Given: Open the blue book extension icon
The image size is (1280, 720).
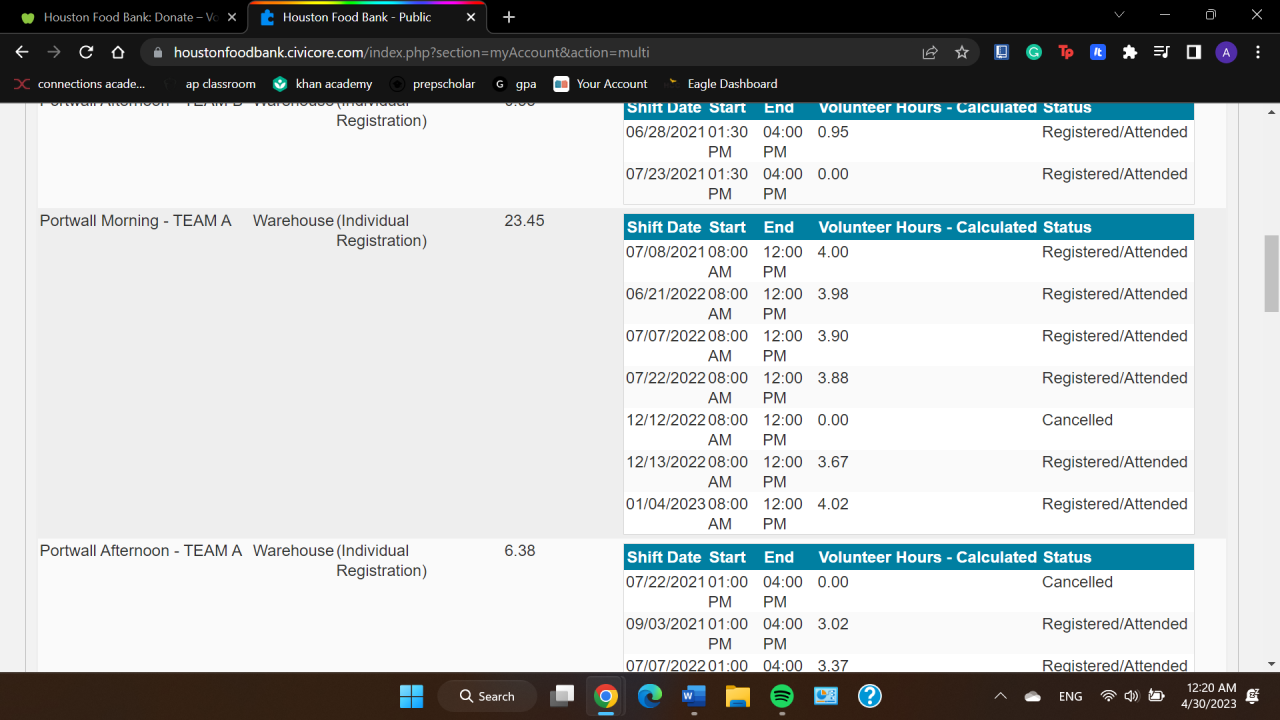Looking at the screenshot, I should 1002,52.
